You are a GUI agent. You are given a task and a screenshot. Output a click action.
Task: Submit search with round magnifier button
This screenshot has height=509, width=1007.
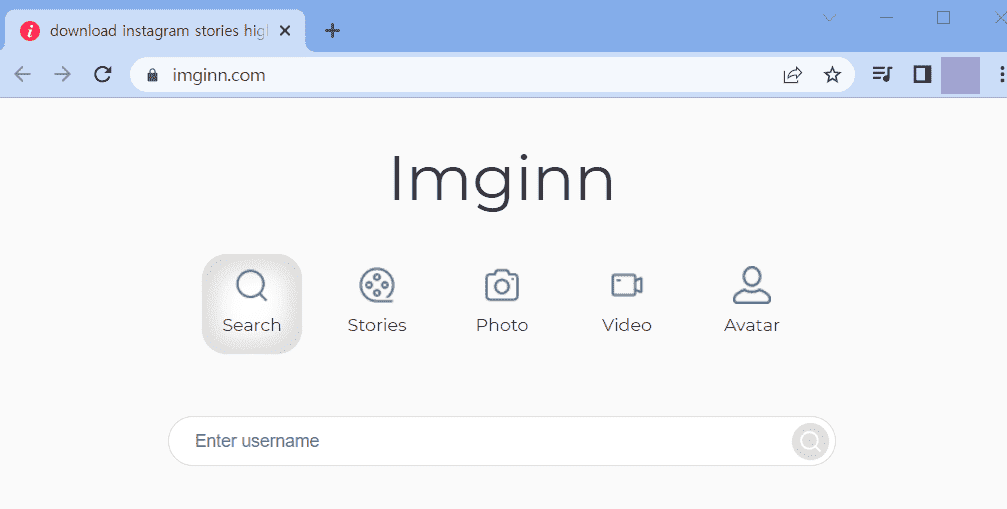(x=810, y=442)
